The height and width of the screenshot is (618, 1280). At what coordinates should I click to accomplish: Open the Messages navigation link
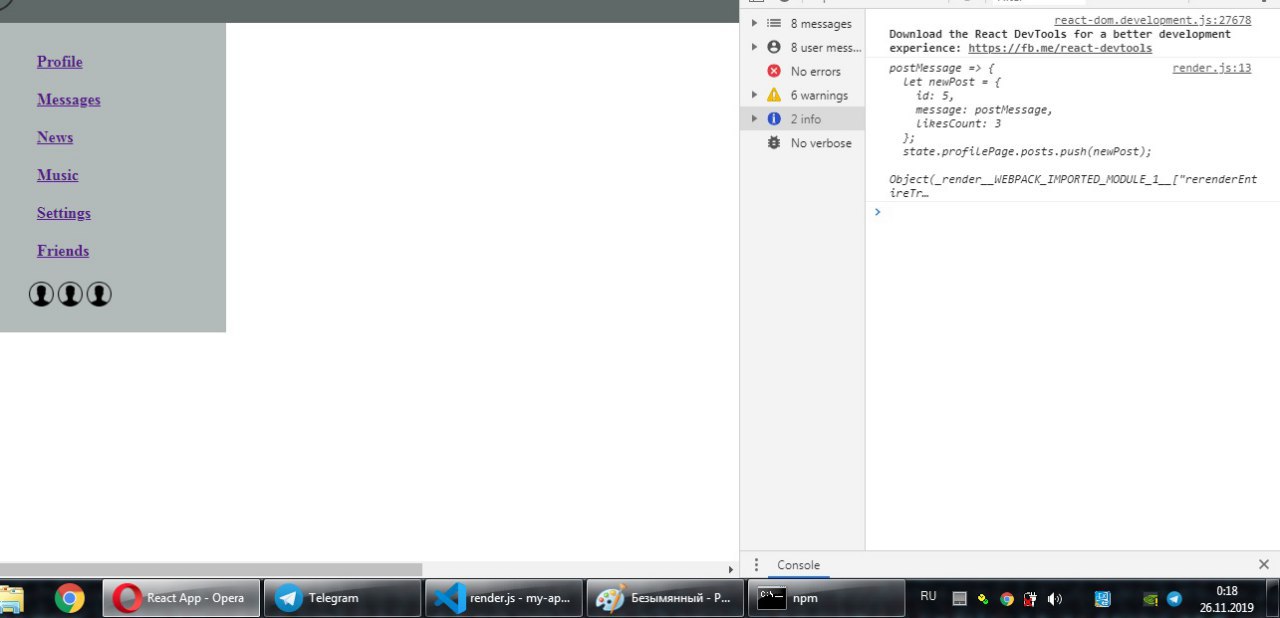pyautogui.click(x=69, y=100)
